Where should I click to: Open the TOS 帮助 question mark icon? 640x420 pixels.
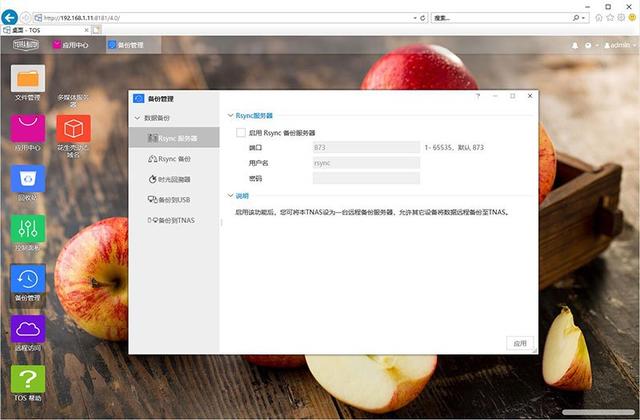click(28, 379)
